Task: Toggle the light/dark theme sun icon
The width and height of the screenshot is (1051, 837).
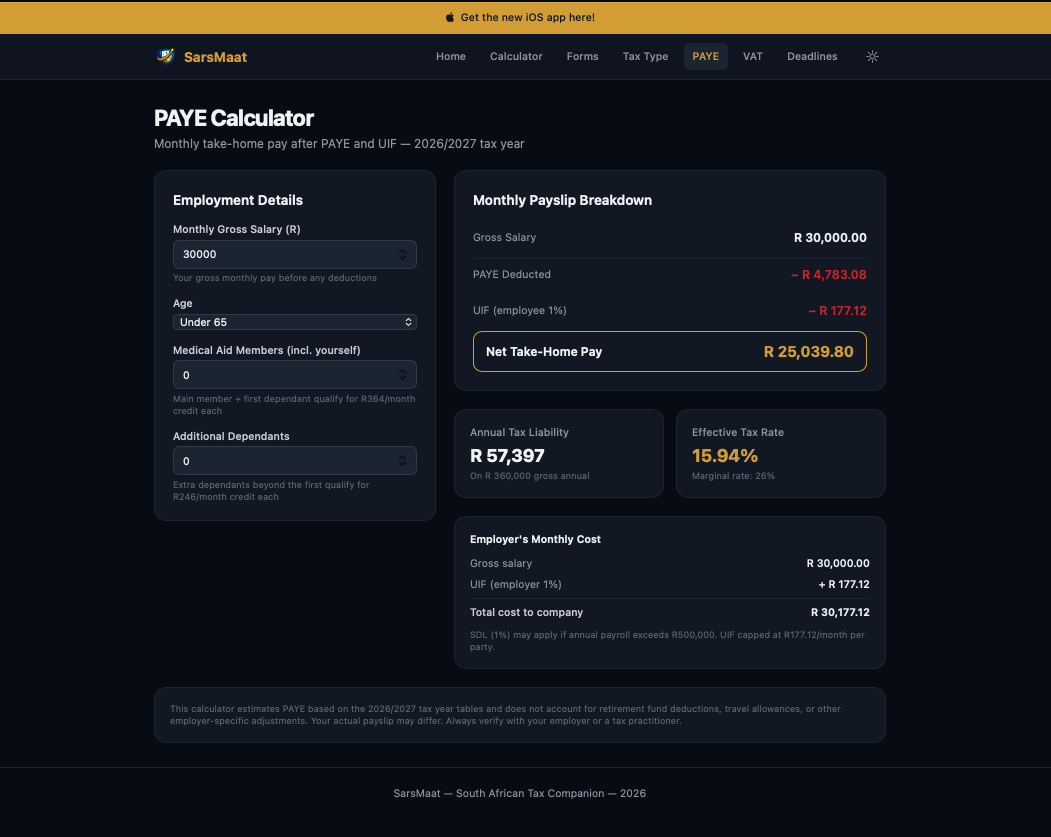Action: [x=872, y=56]
